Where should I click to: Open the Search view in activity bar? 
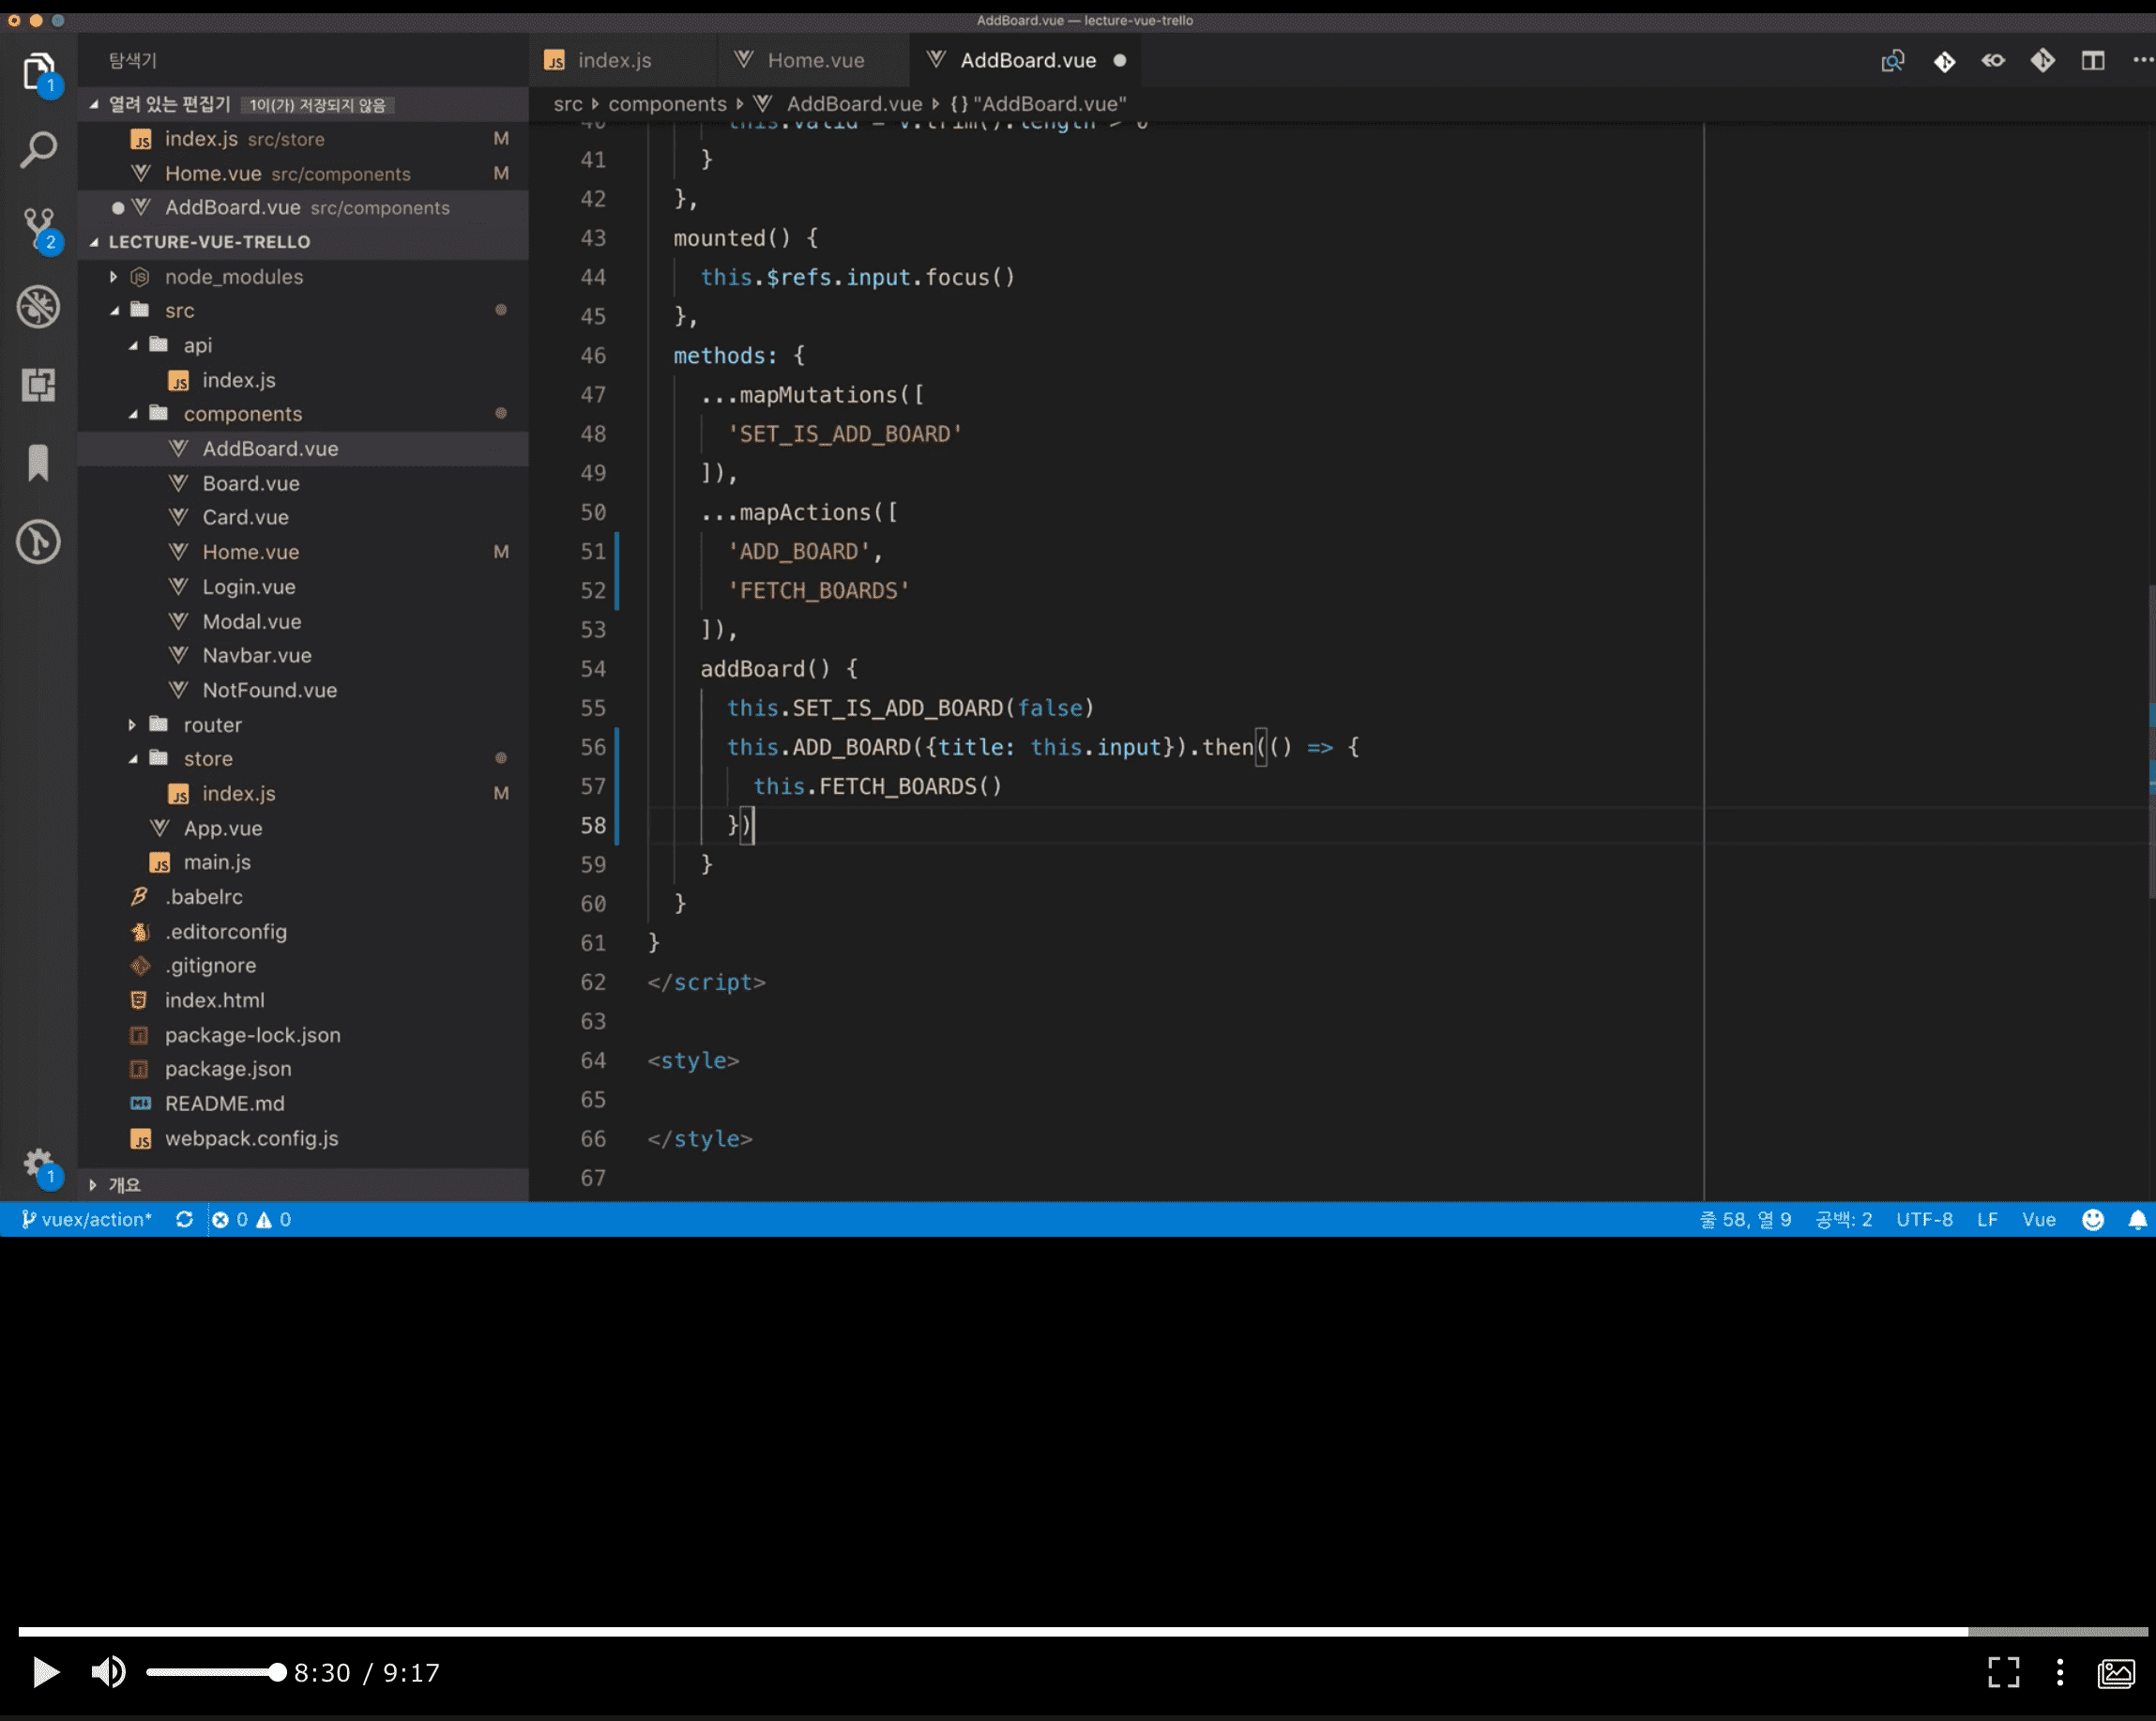tap(39, 149)
